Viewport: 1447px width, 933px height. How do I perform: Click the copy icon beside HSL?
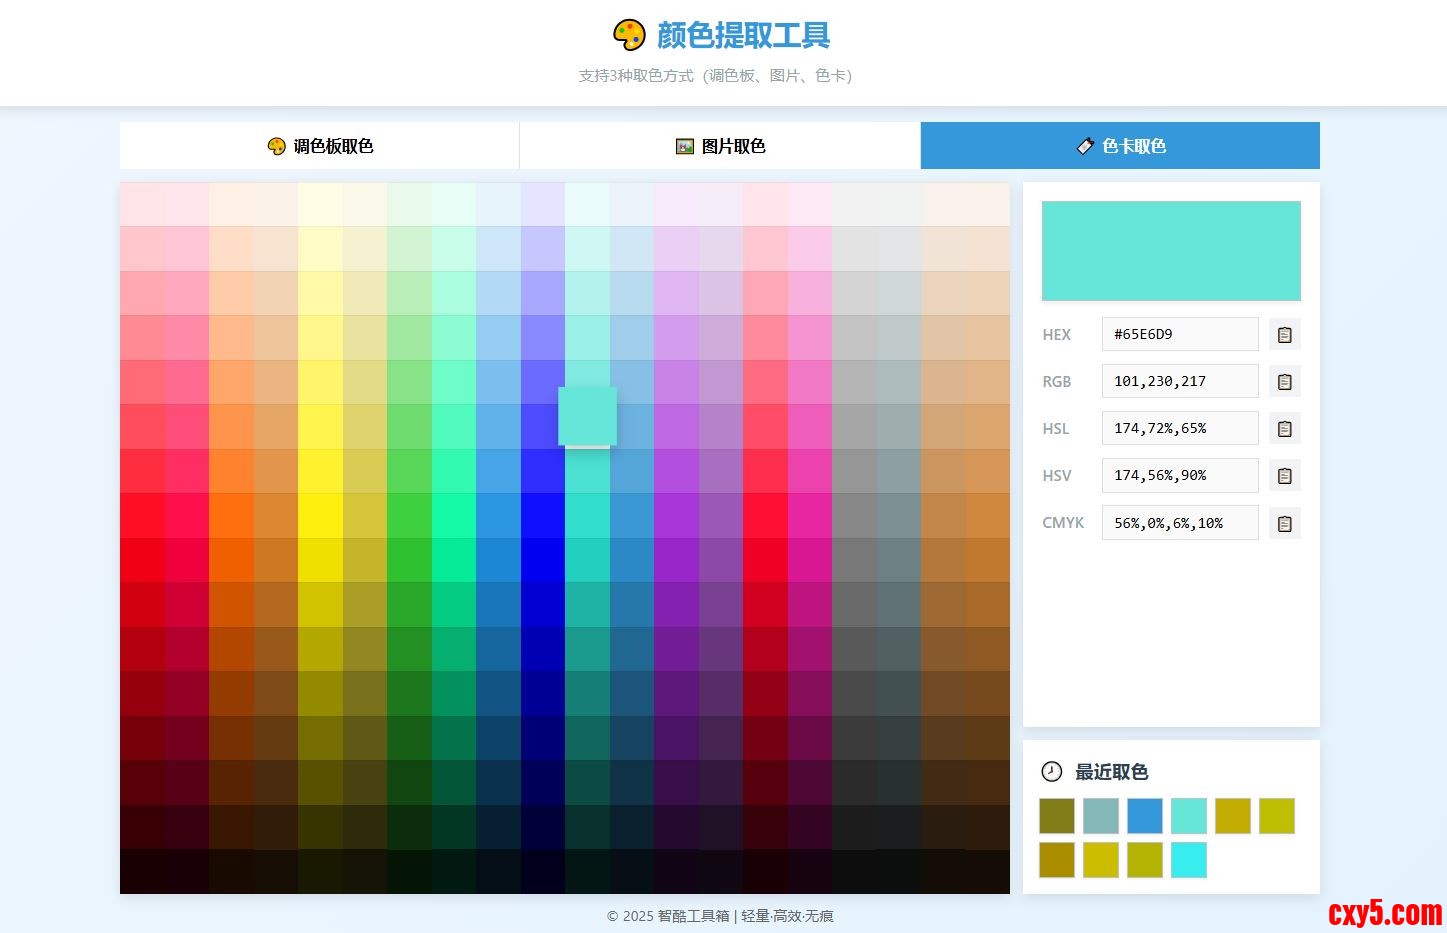(x=1284, y=429)
